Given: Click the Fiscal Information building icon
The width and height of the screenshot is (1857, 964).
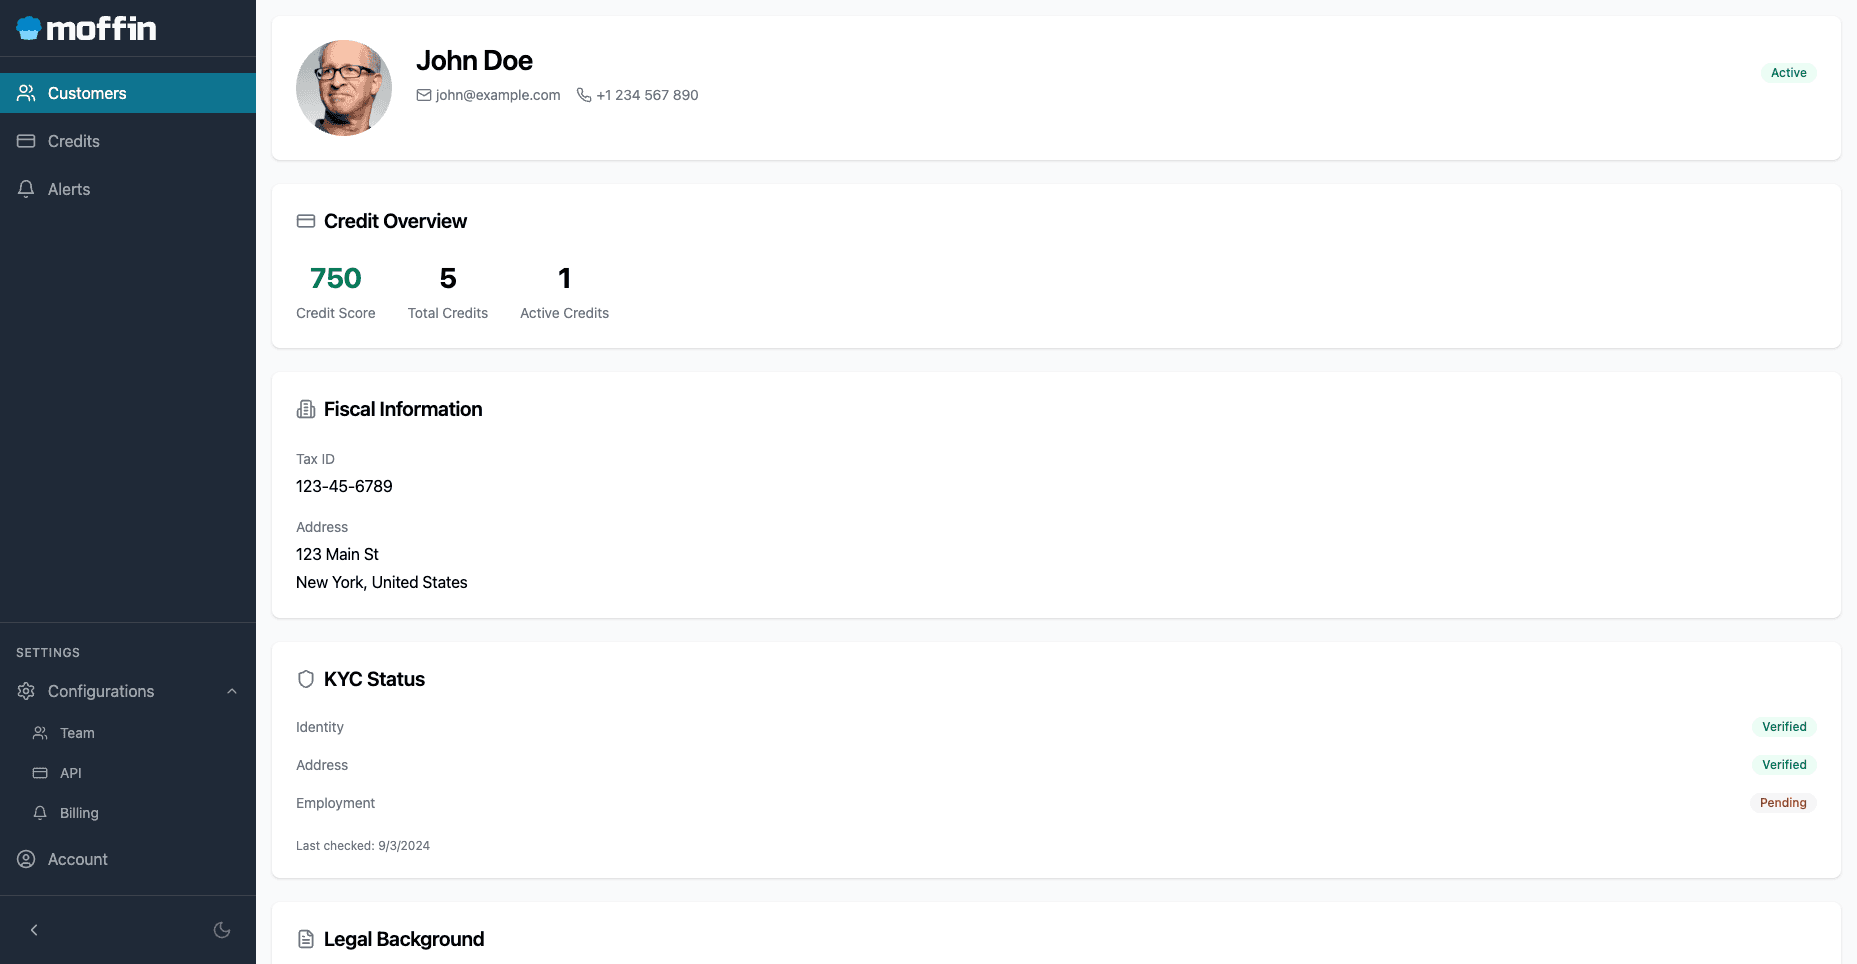Looking at the screenshot, I should (x=306, y=409).
